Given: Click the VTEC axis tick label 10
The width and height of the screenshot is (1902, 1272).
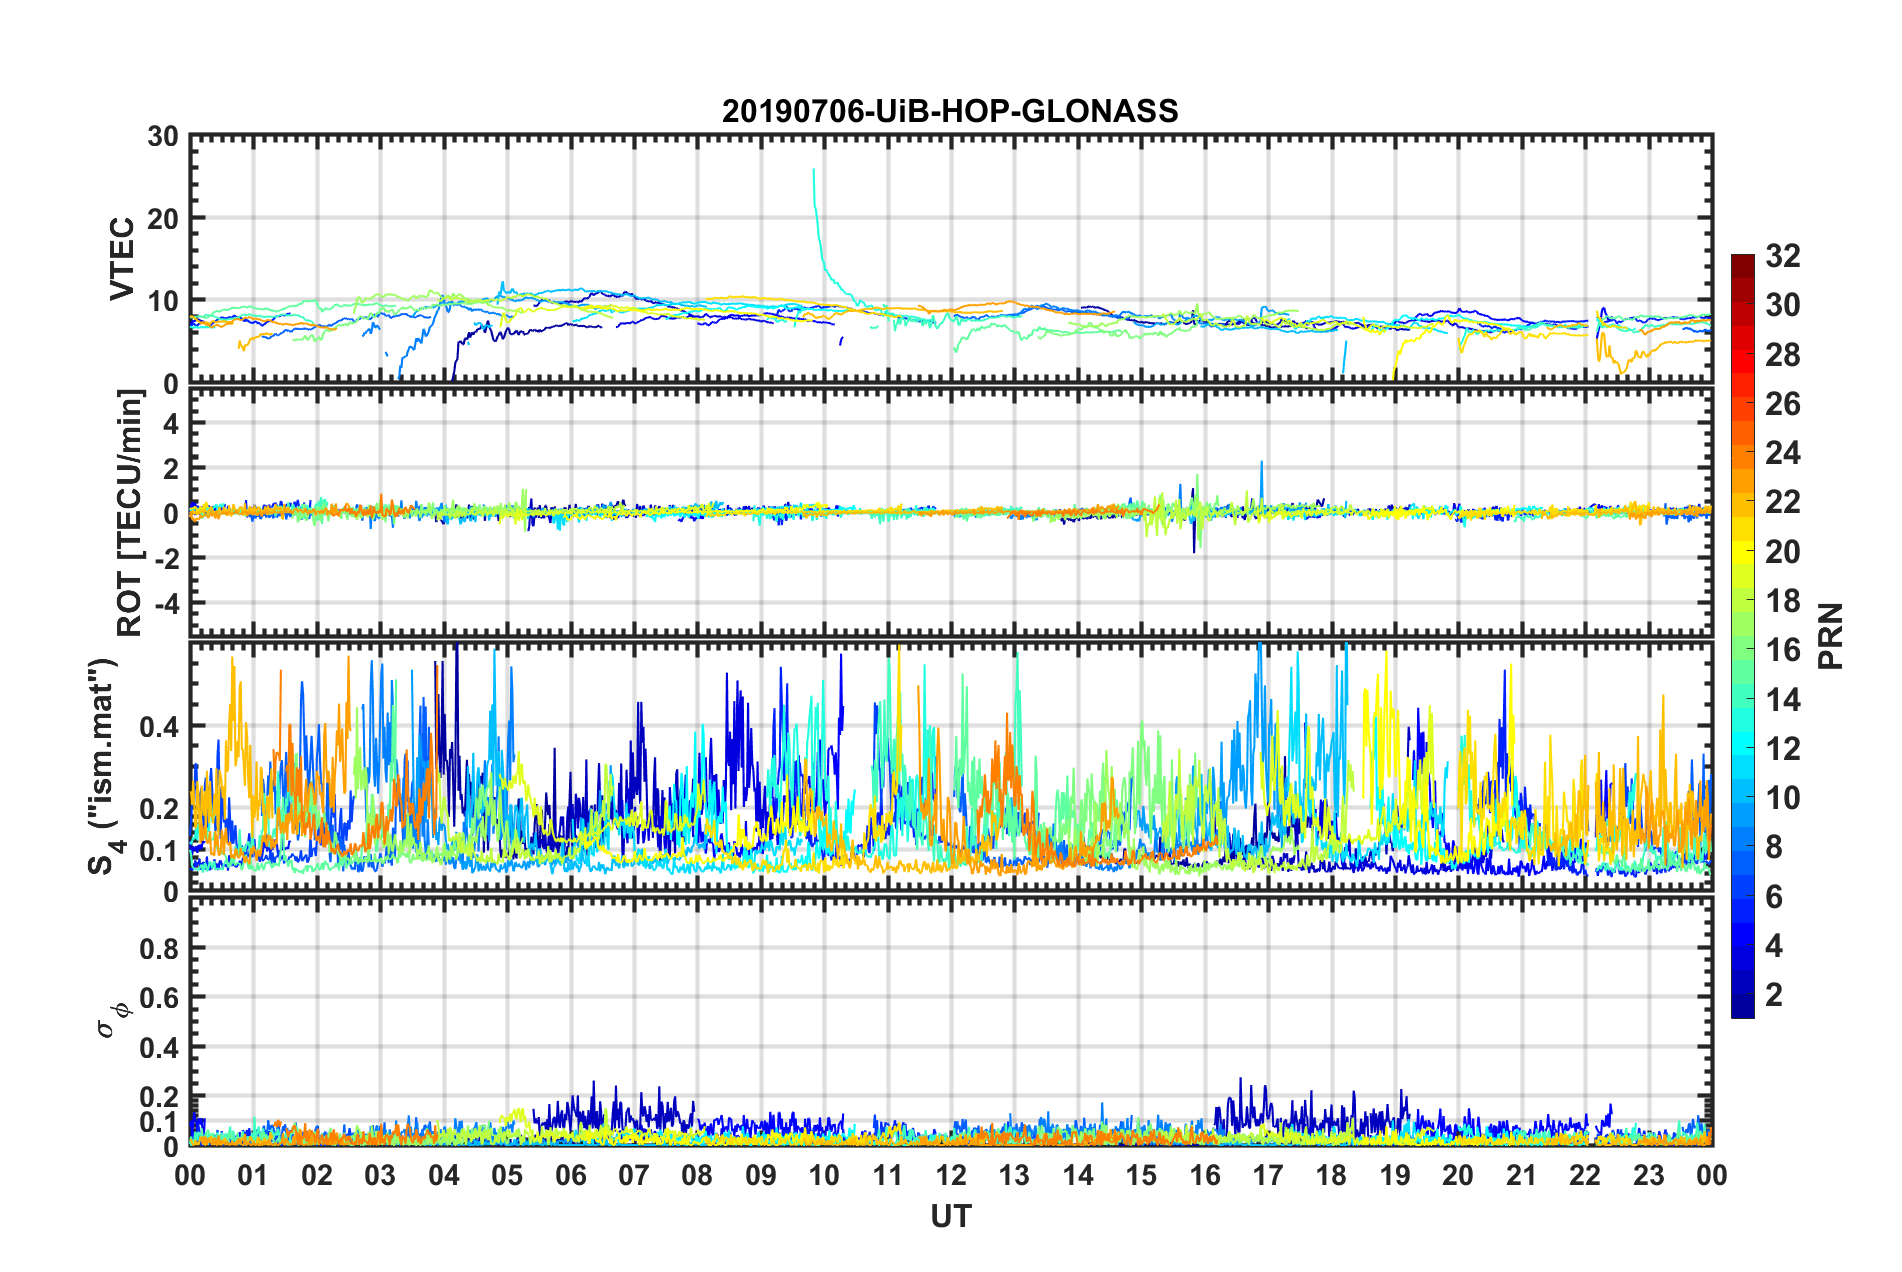Looking at the screenshot, I should coord(163,301).
